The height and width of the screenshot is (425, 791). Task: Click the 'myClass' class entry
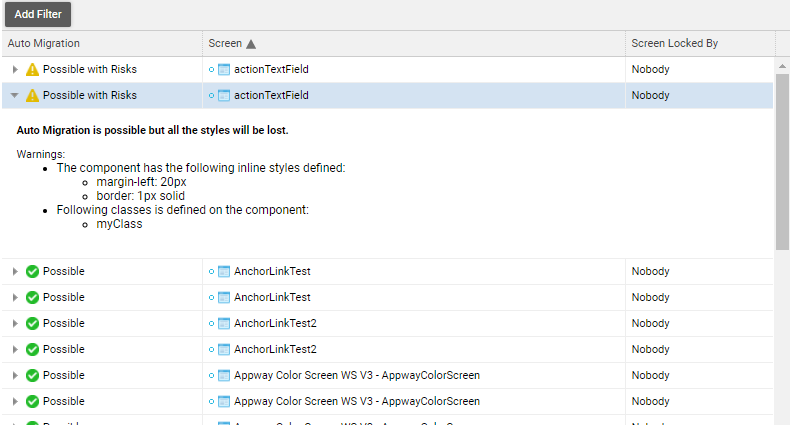coord(120,224)
